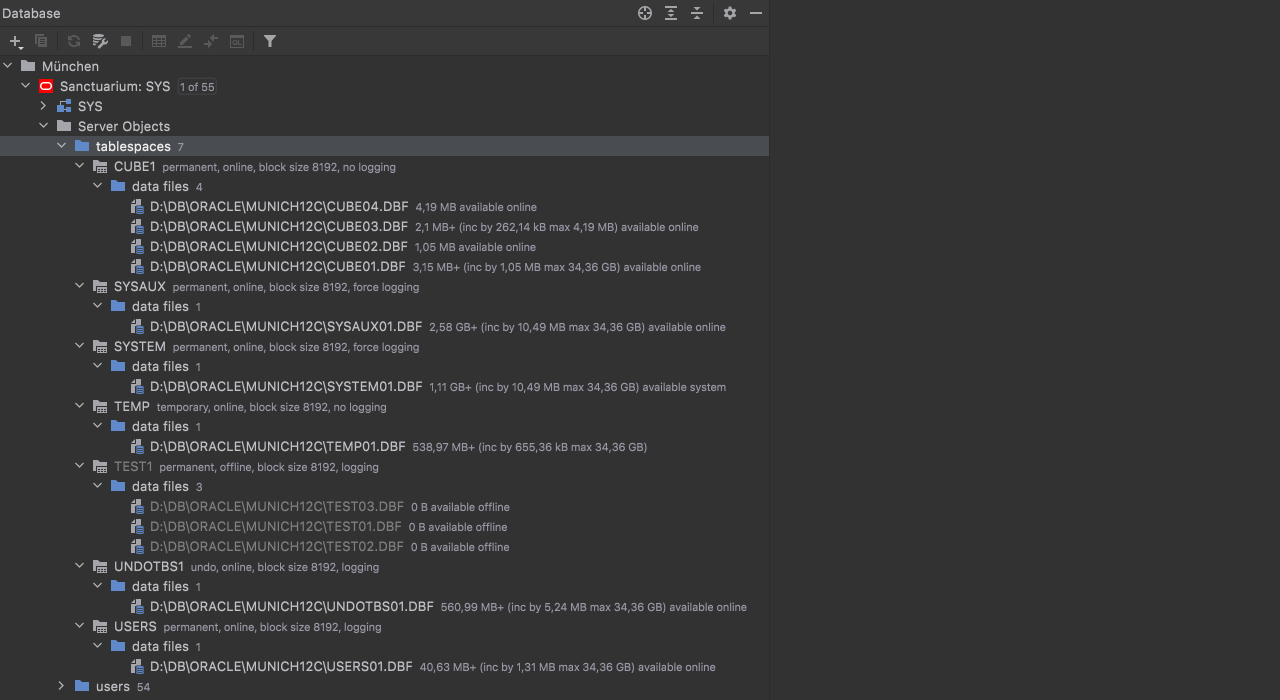Collapse the Server Objects node
This screenshot has width=1280, height=700.
coord(44,126)
